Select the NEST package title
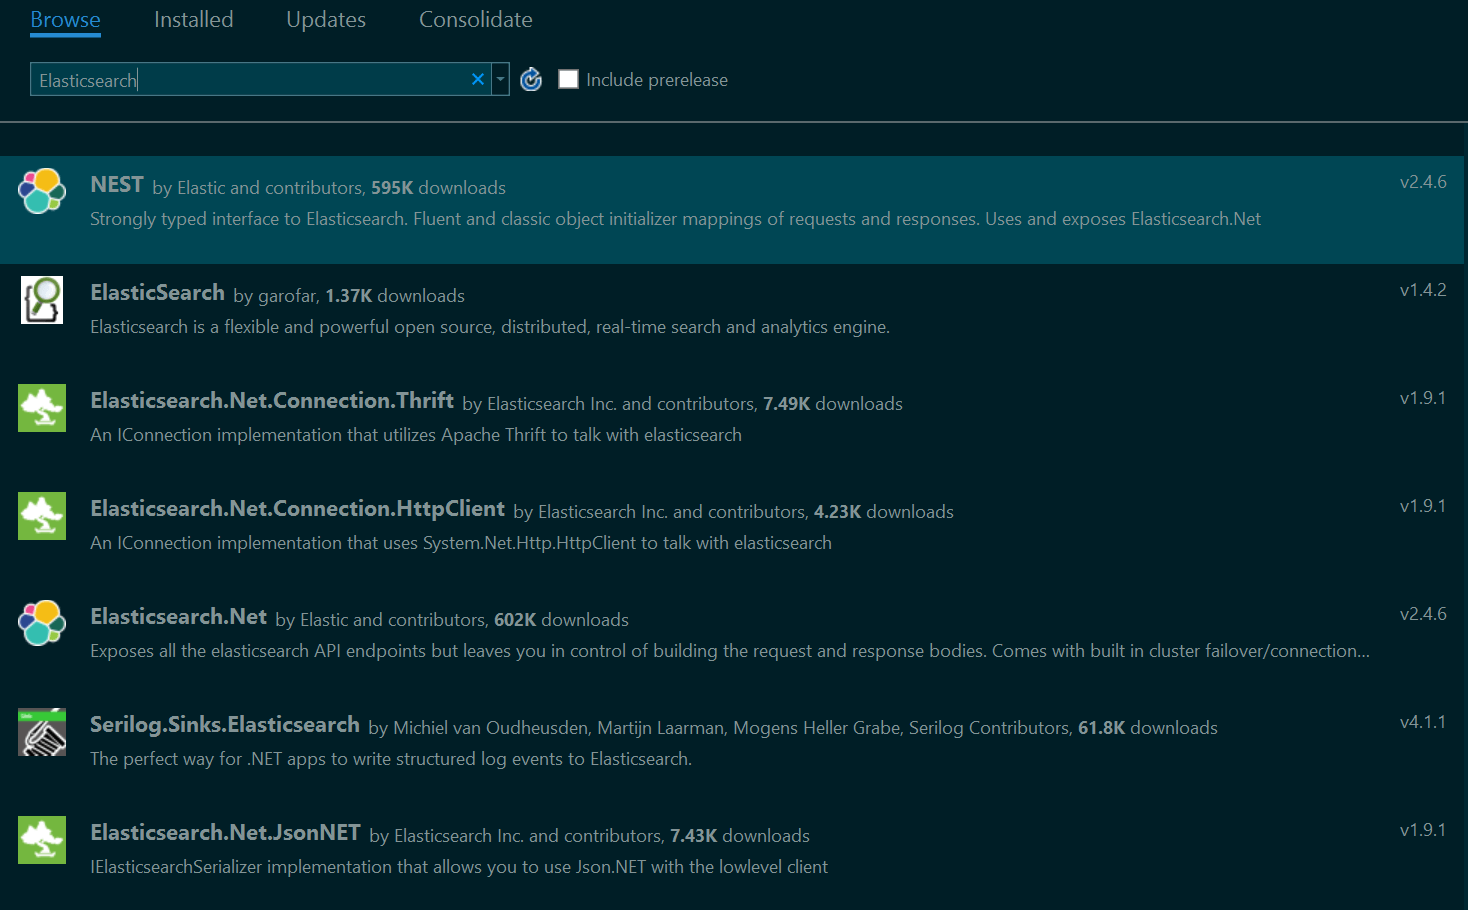1468x910 pixels. pyautogui.click(x=117, y=185)
